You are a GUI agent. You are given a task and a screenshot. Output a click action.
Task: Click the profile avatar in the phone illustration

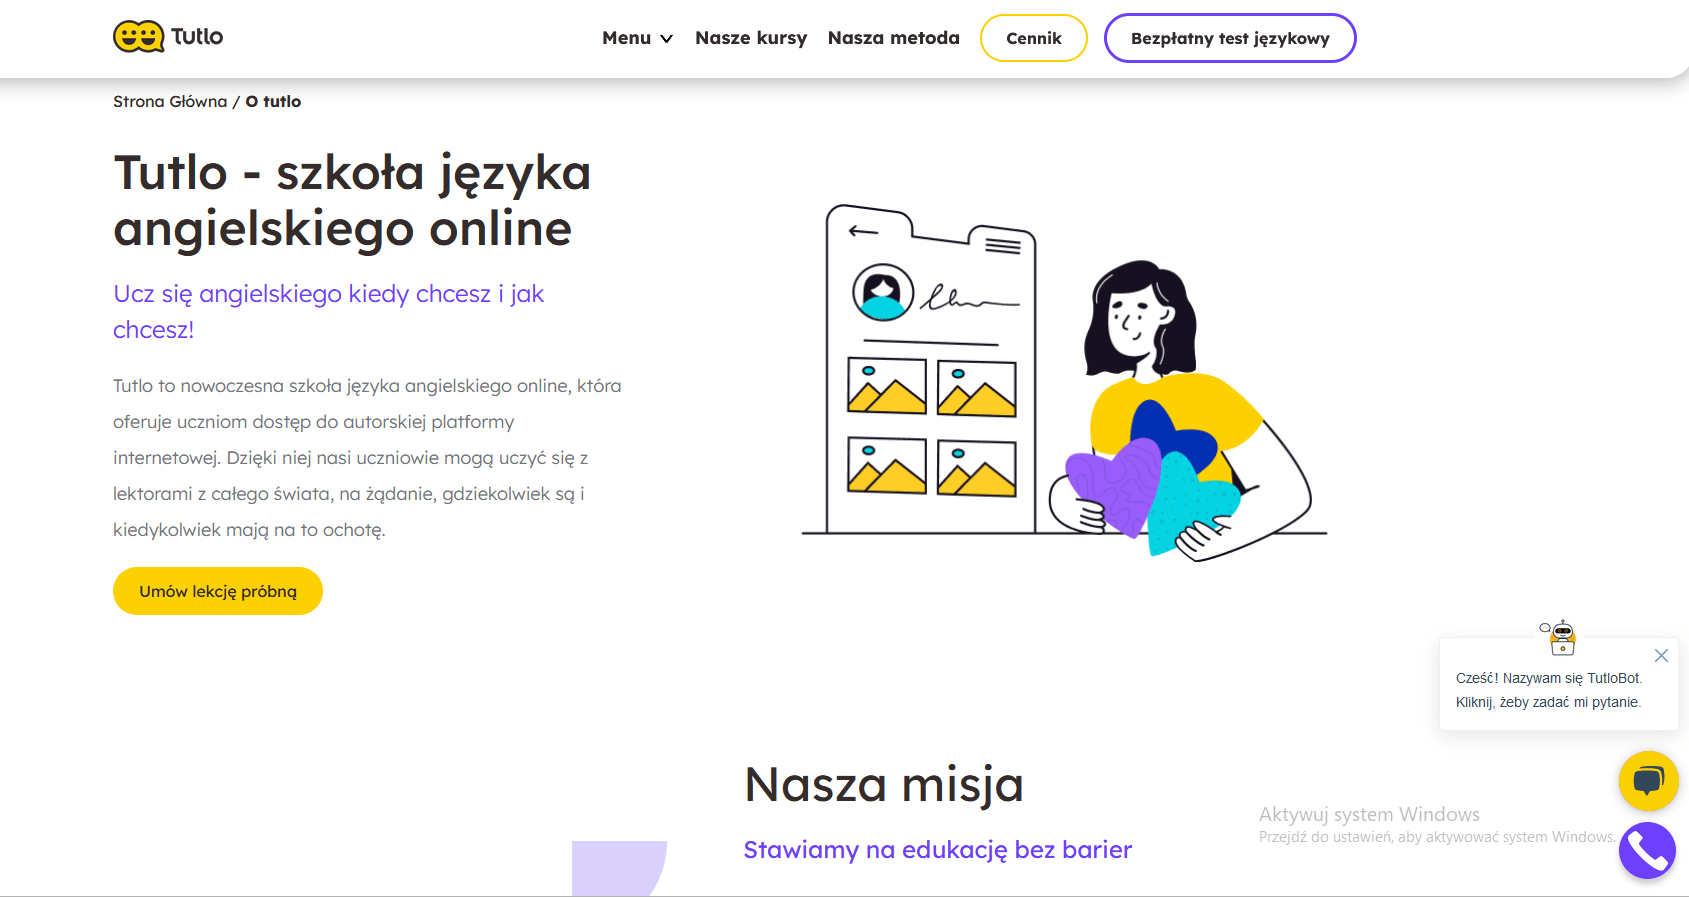pos(883,292)
